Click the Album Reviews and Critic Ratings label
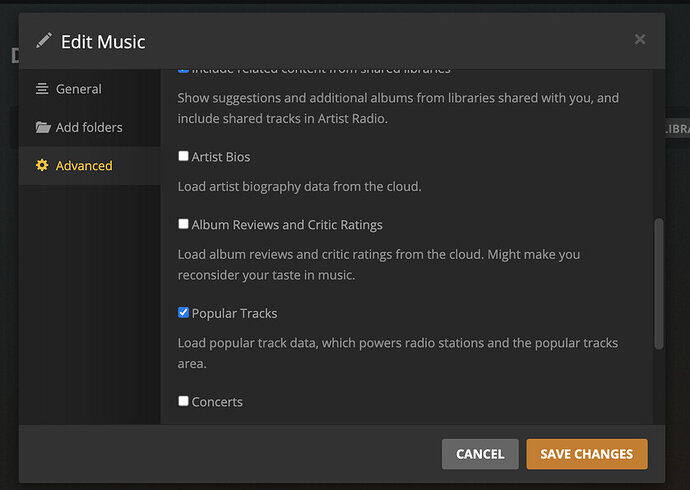Viewport: 690px width, 490px height. [x=287, y=225]
